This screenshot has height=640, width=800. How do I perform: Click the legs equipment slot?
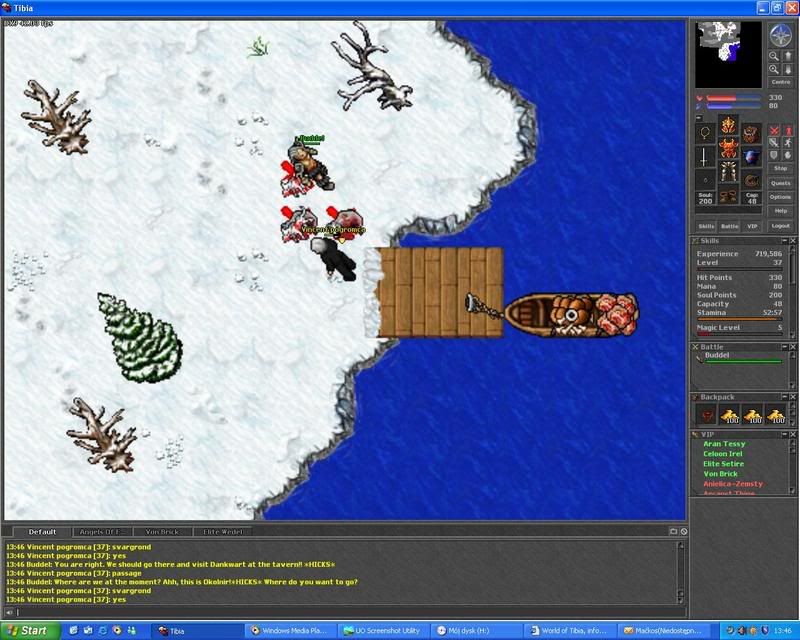[728, 171]
